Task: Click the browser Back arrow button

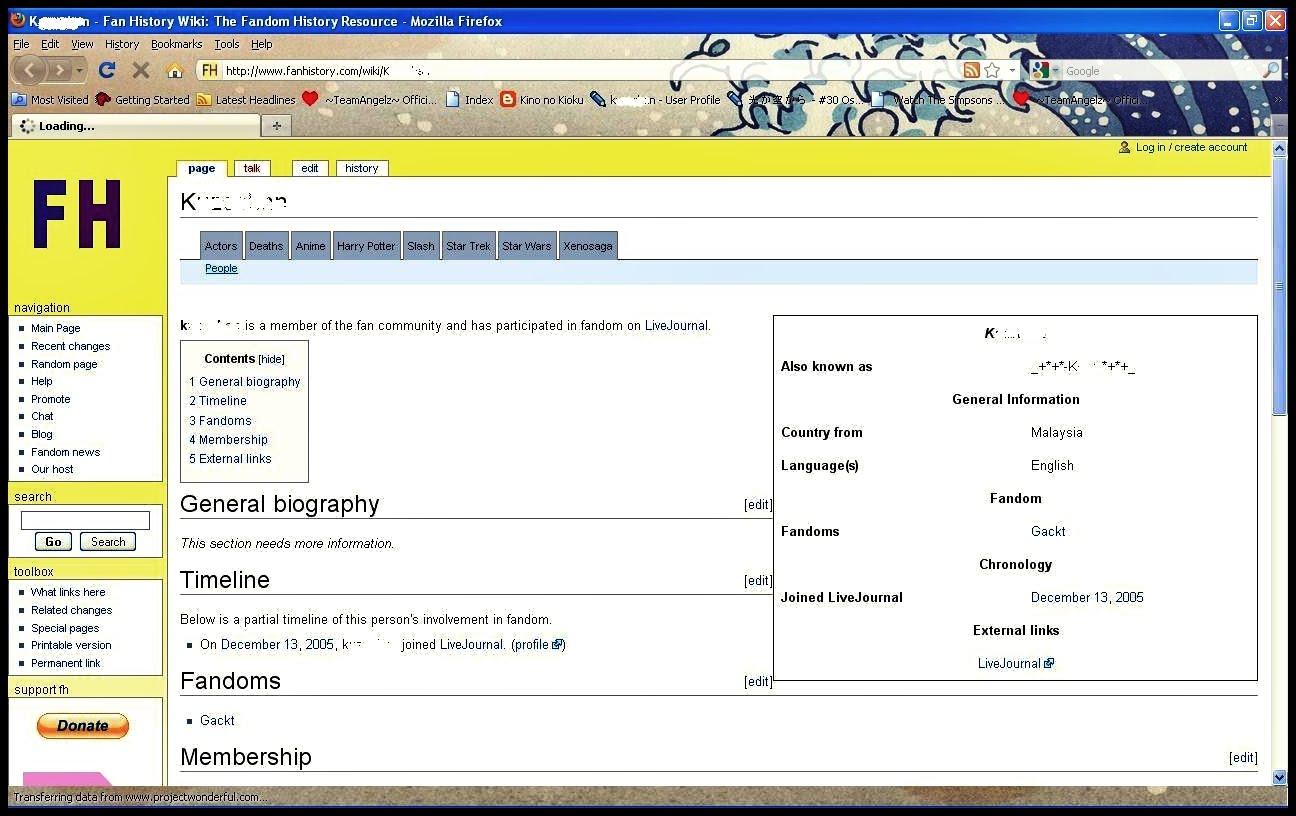Action: click(30, 70)
